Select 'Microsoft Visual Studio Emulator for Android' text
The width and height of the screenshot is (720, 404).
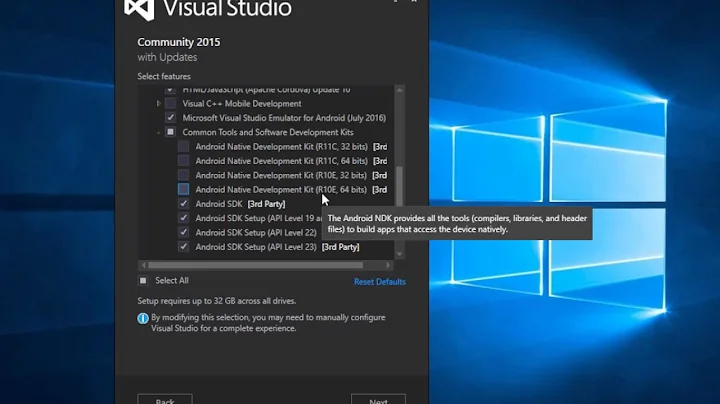coord(284,118)
